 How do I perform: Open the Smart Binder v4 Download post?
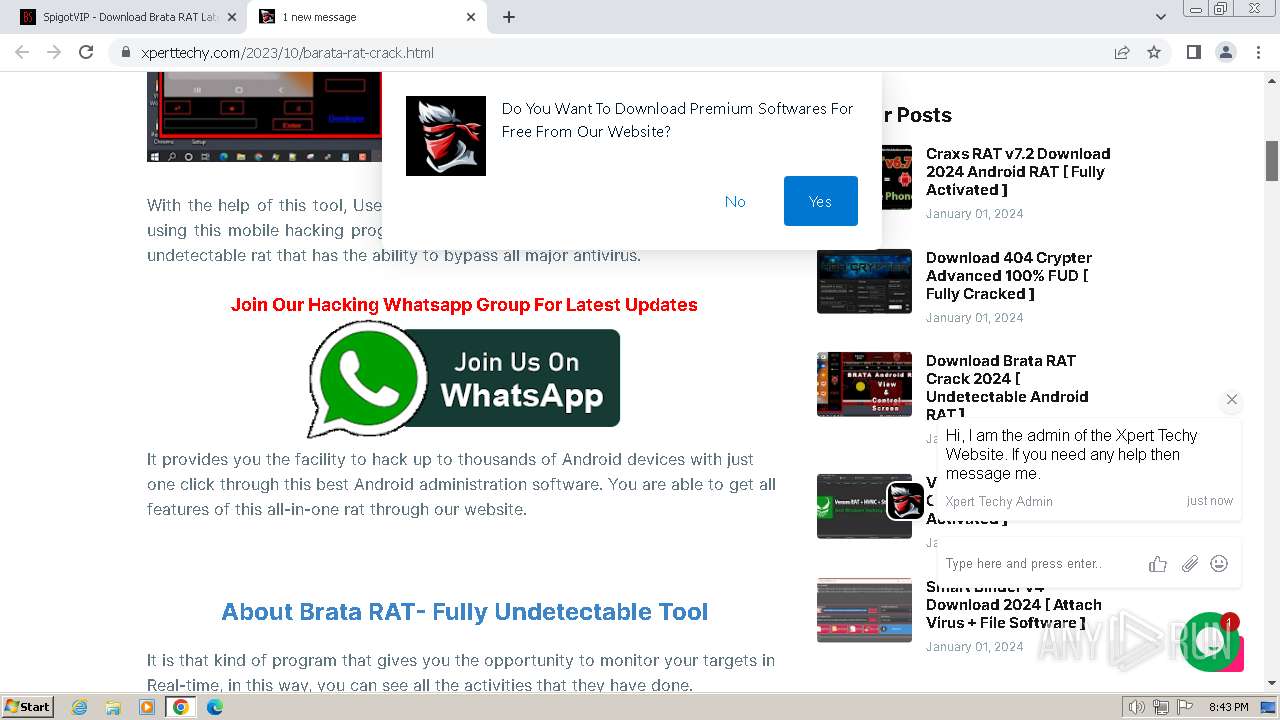(x=1014, y=605)
